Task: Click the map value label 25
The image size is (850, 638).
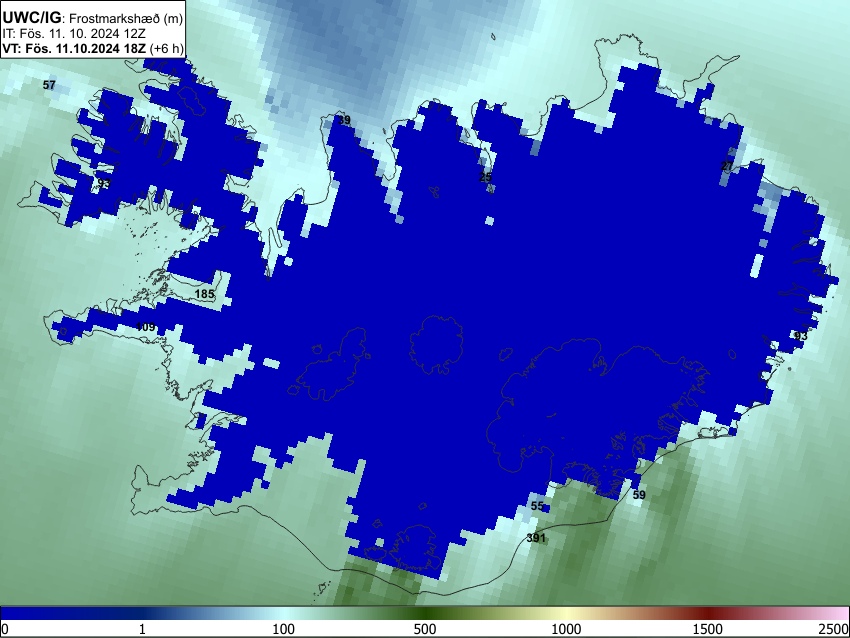Action: (x=485, y=177)
